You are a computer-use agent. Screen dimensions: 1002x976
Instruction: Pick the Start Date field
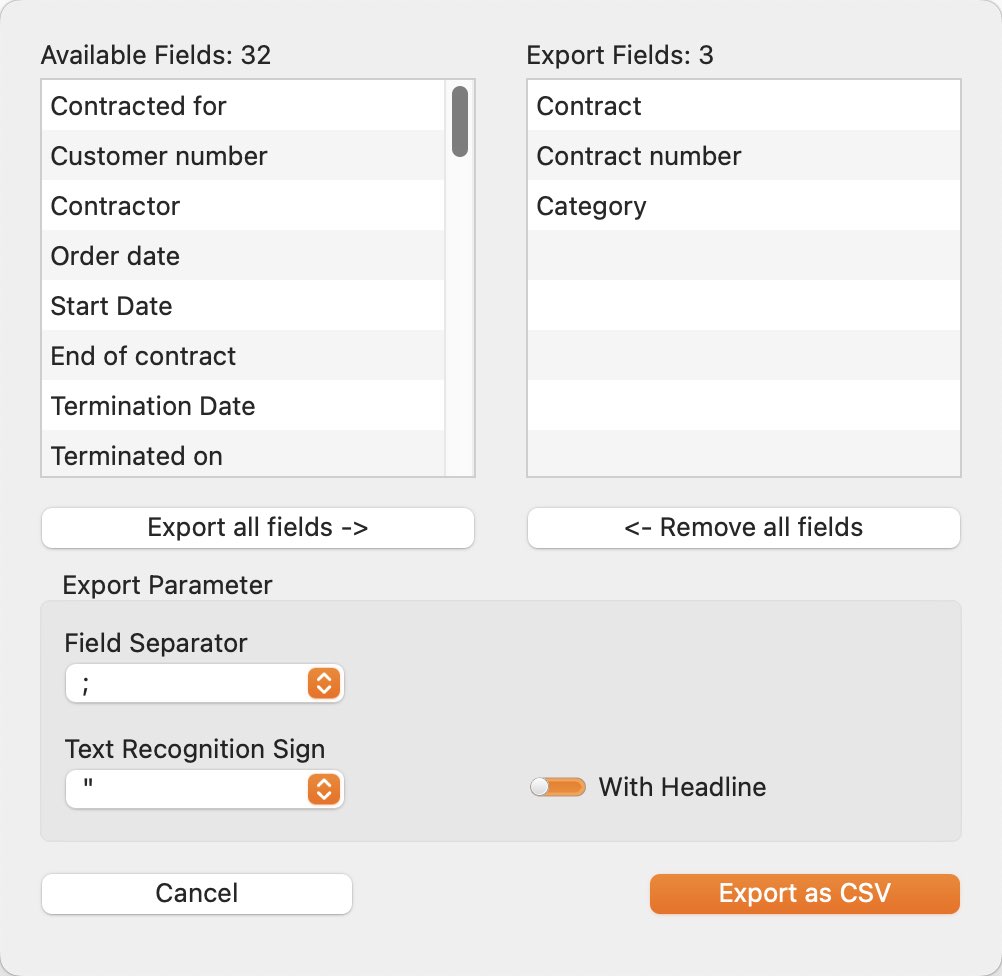tap(243, 305)
